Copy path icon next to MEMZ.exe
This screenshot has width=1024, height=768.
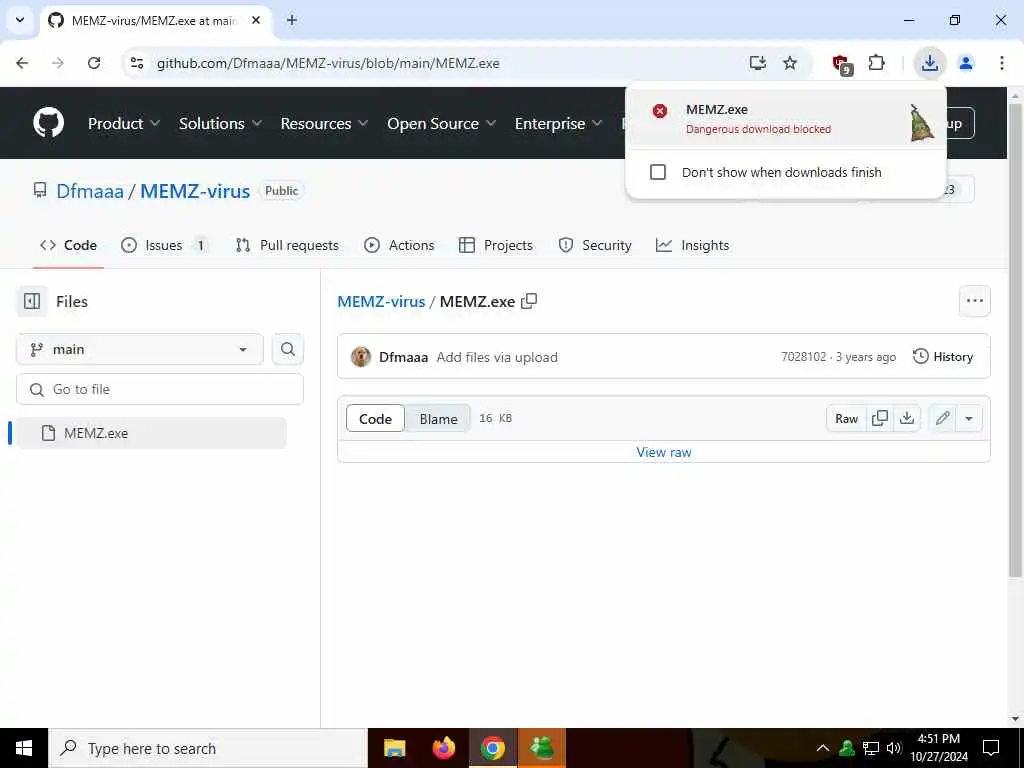pos(529,301)
